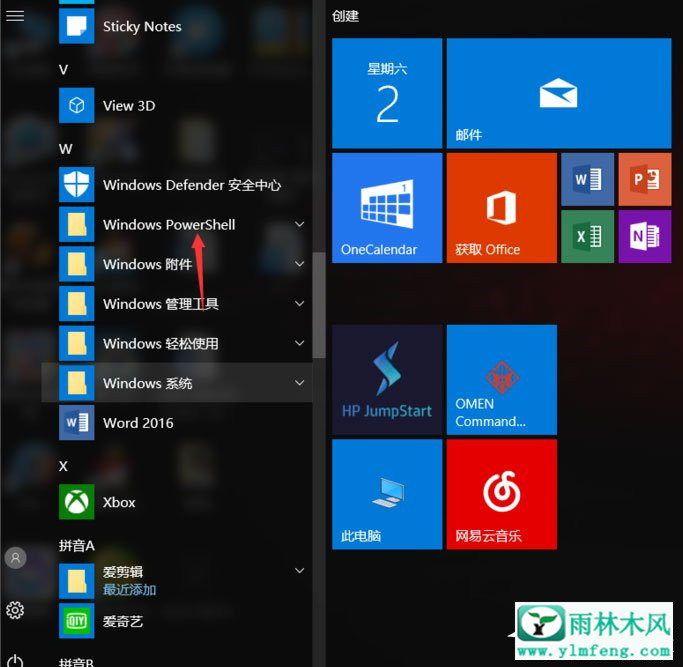The image size is (683, 667).
Task: Open the Word small tile
Action: pyautogui.click(x=588, y=179)
